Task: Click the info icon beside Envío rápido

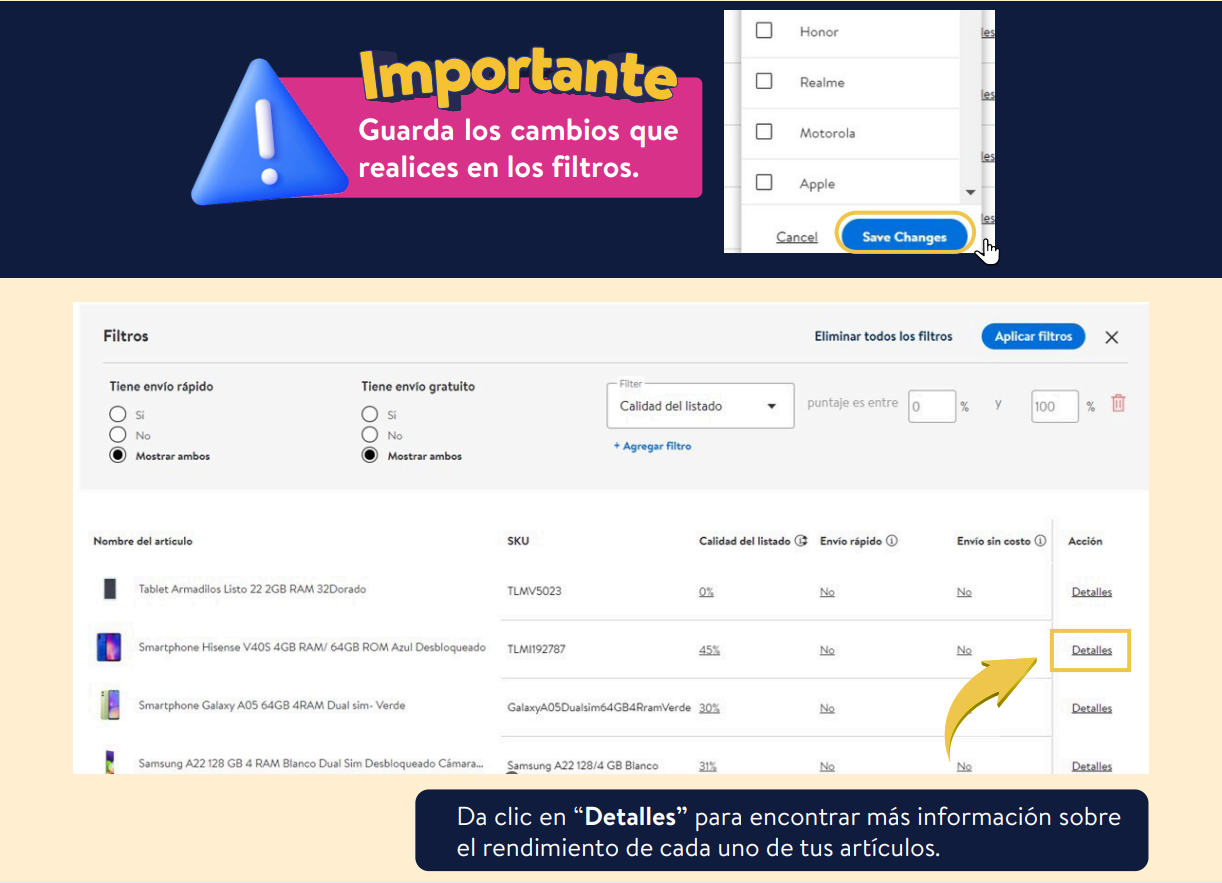Action: pos(892,541)
